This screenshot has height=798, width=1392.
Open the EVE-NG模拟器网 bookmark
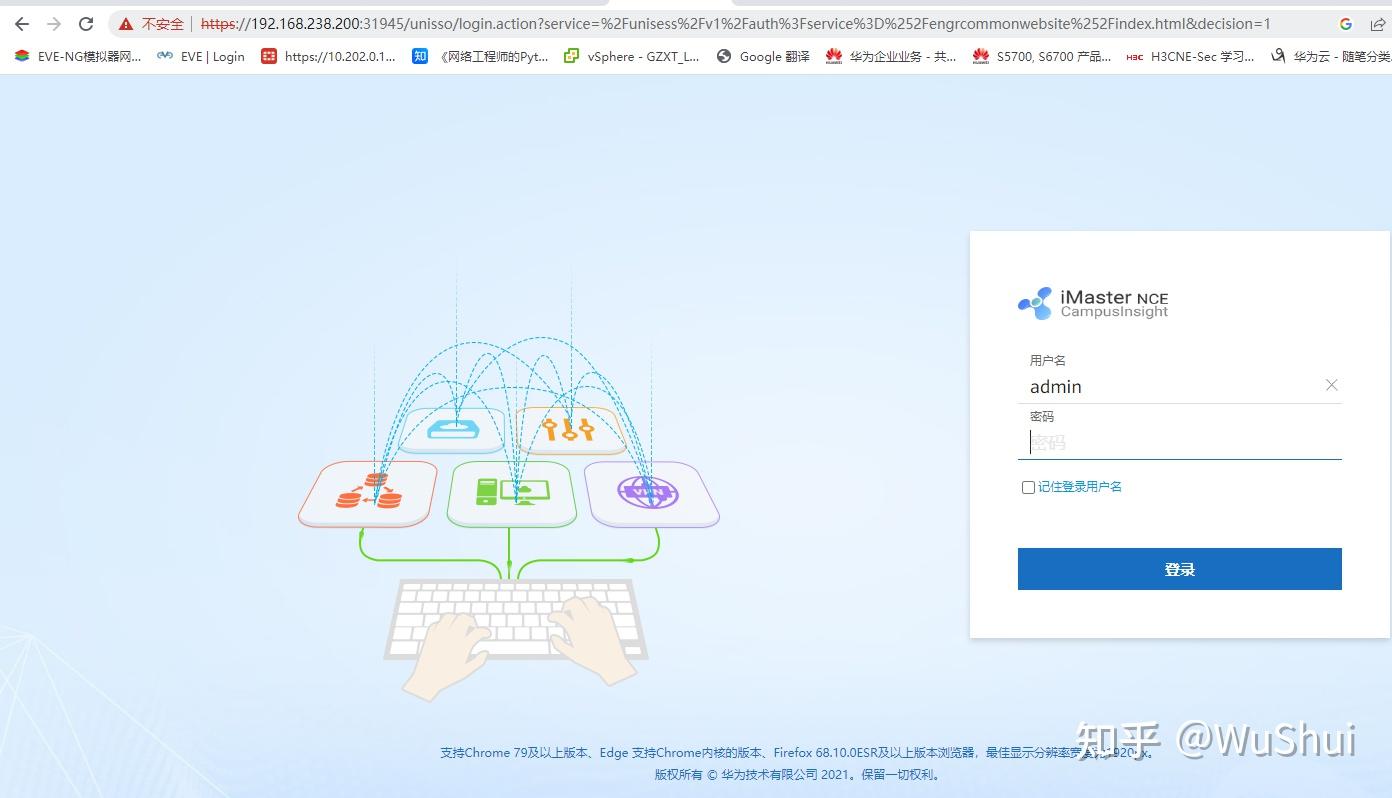77,56
